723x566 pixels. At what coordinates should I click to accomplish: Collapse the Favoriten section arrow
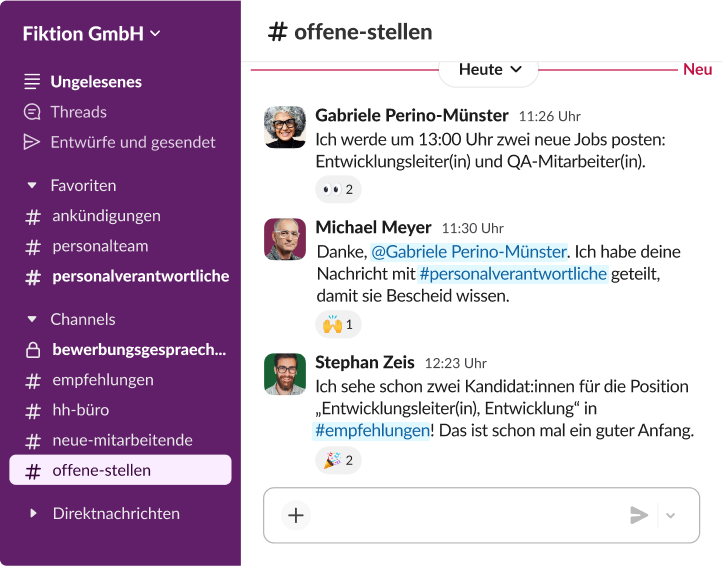(32, 185)
